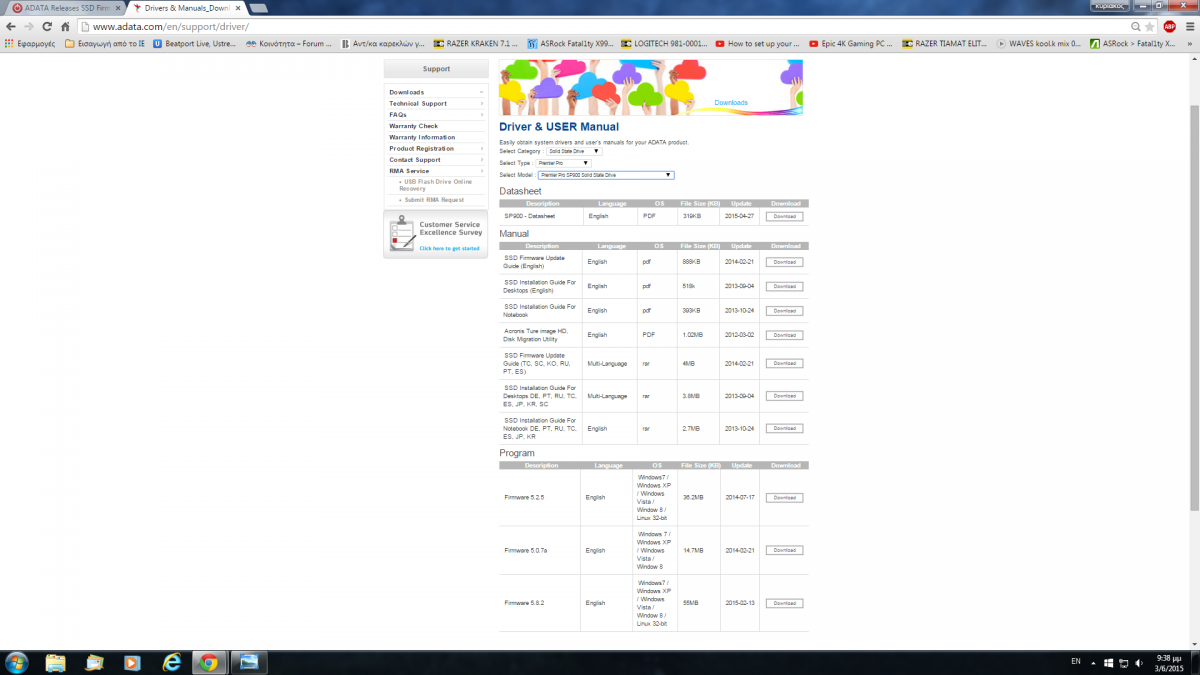Download Firmware 5.0.7a
The width and height of the screenshot is (1200, 675).
click(784, 550)
